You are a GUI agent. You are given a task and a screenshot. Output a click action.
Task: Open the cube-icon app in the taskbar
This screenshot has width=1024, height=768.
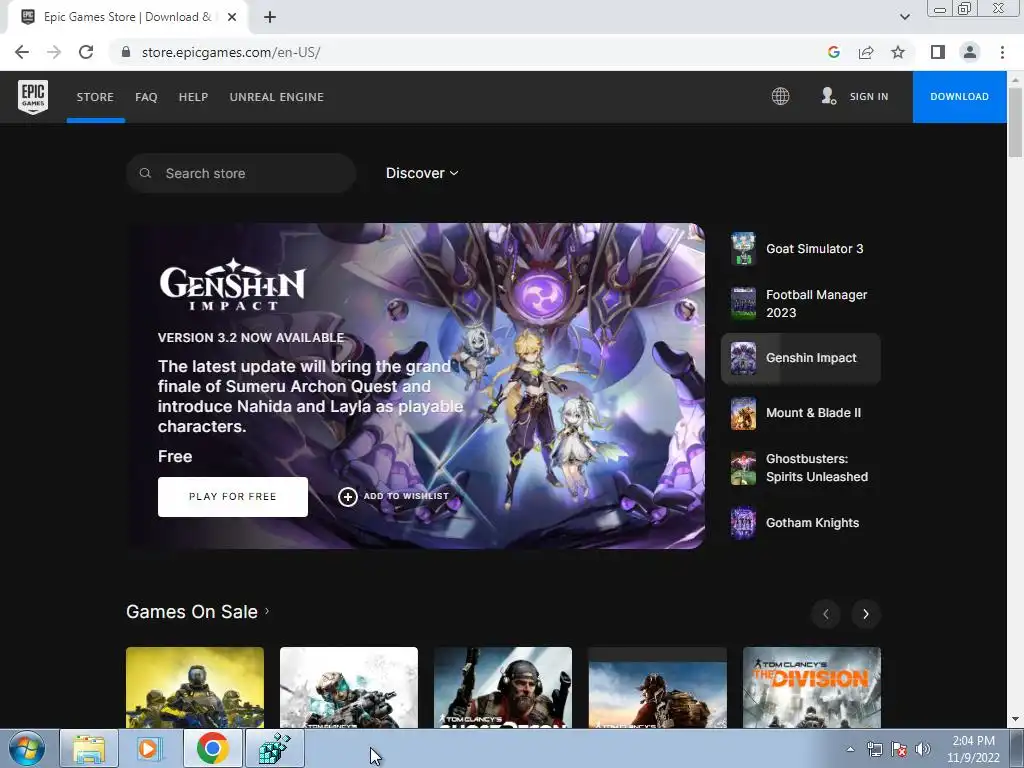pyautogui.click(x=274, y=748)
